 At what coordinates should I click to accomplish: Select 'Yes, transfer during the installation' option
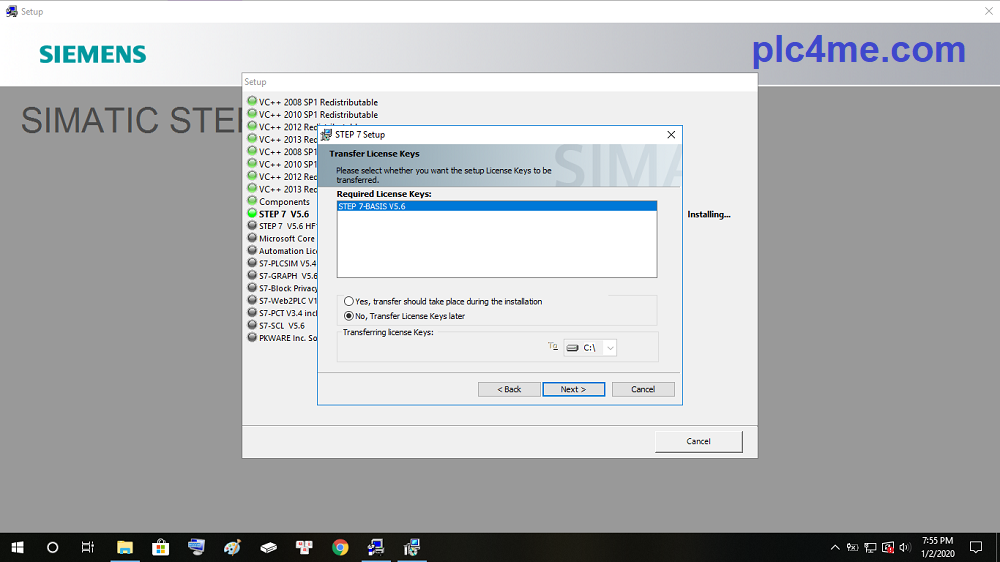[x=349, y=301]
